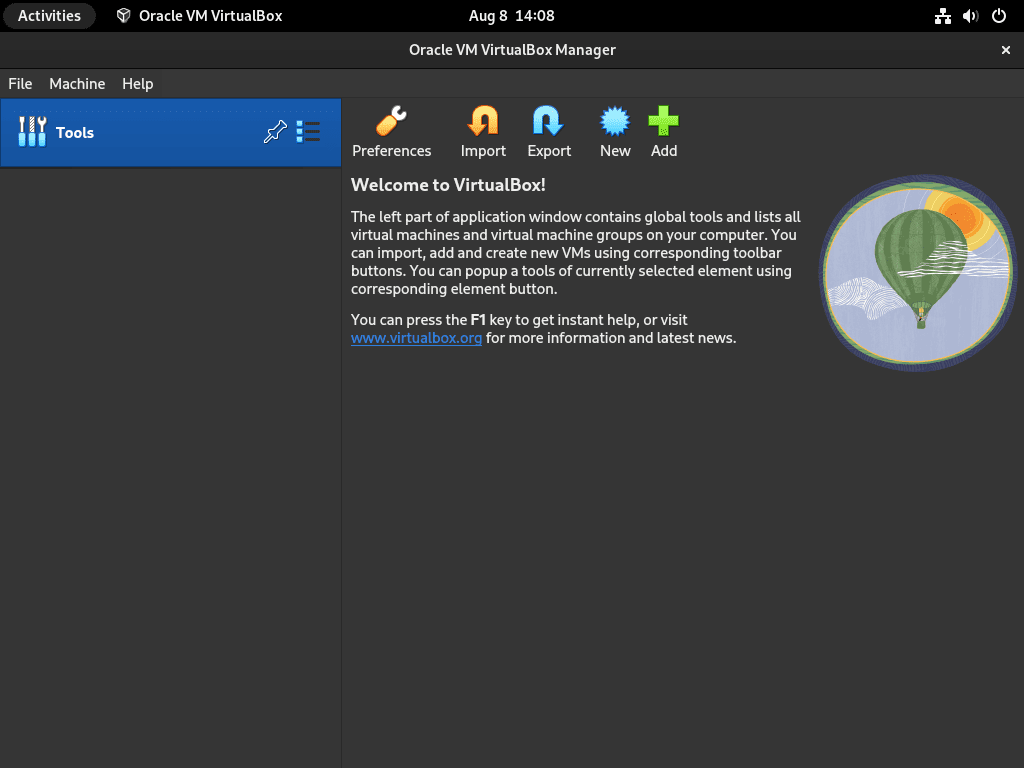The height and width of the screenshot is (768, 1024).
Task: Select the Import appliance icon
Action: (482, 130)
